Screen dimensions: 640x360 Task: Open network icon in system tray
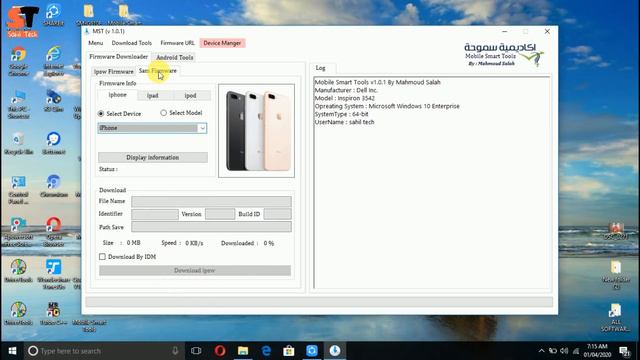(x=576, y=351)
